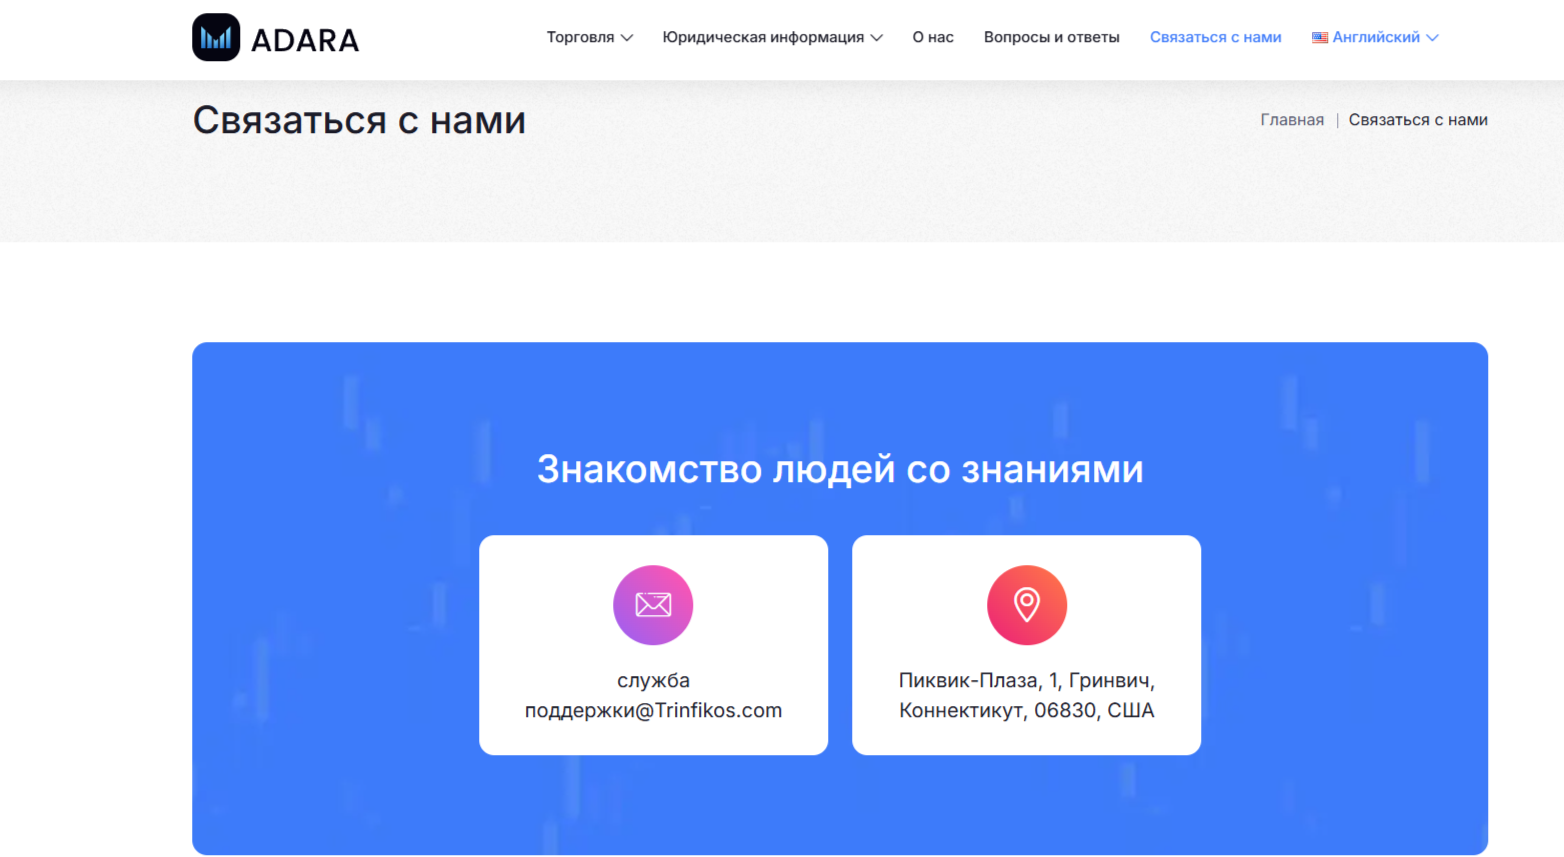Viewport: 1564px width, 857px height.
Task: Open the Торговля dropdown menu
Action: 582,36
